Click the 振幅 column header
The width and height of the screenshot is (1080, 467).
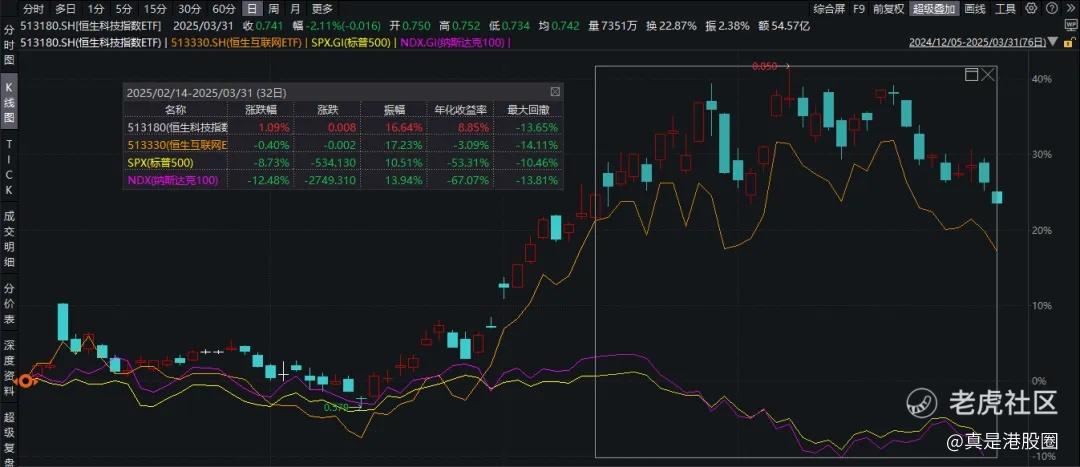coord(394,110)
